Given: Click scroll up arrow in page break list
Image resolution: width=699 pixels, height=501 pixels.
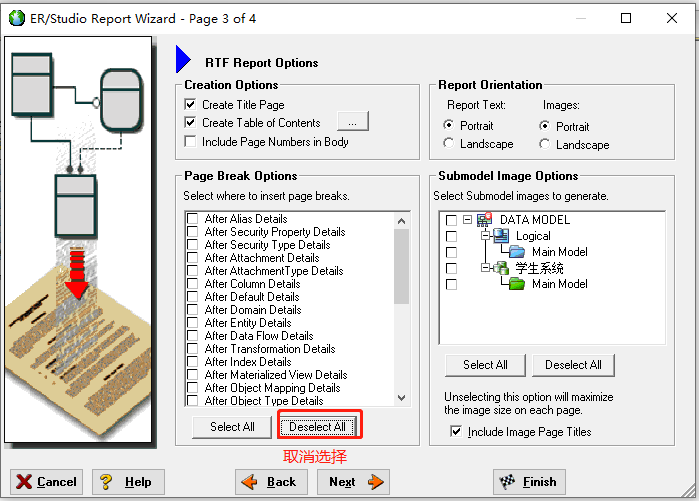Looking at the screenshot, I should [402, 221].
